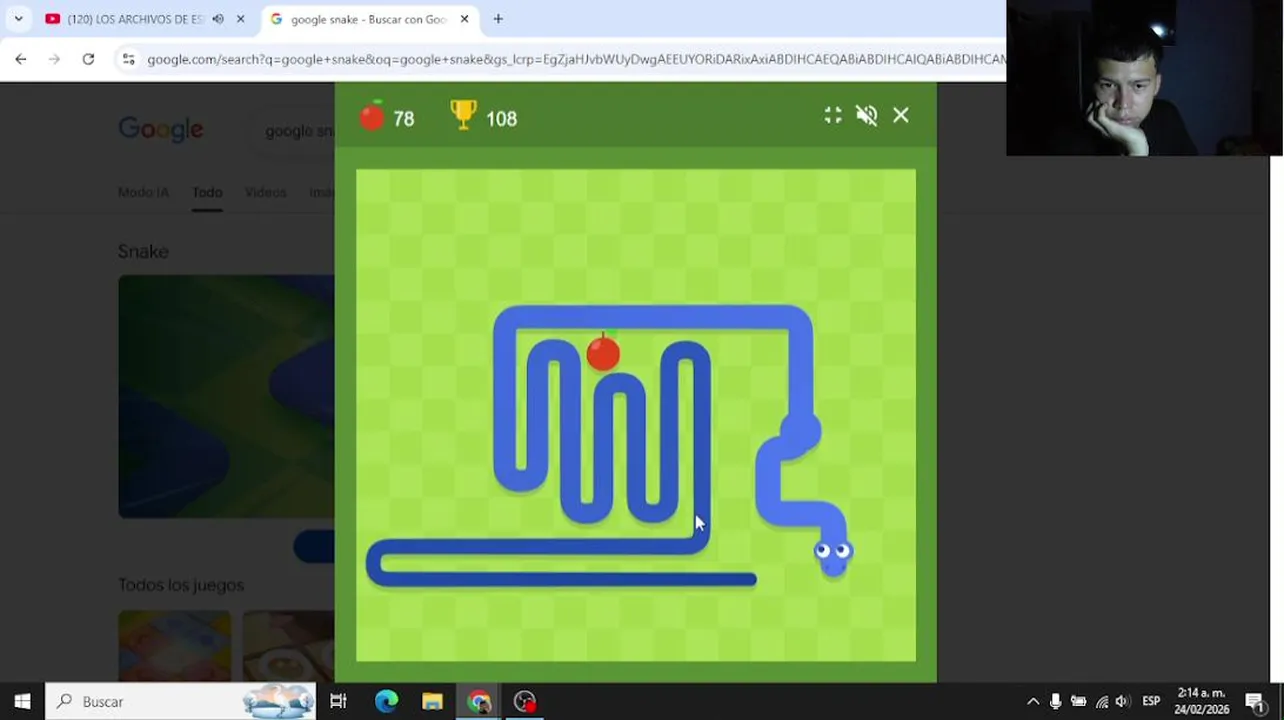Open Task View on the taskbar

(338, 701)
